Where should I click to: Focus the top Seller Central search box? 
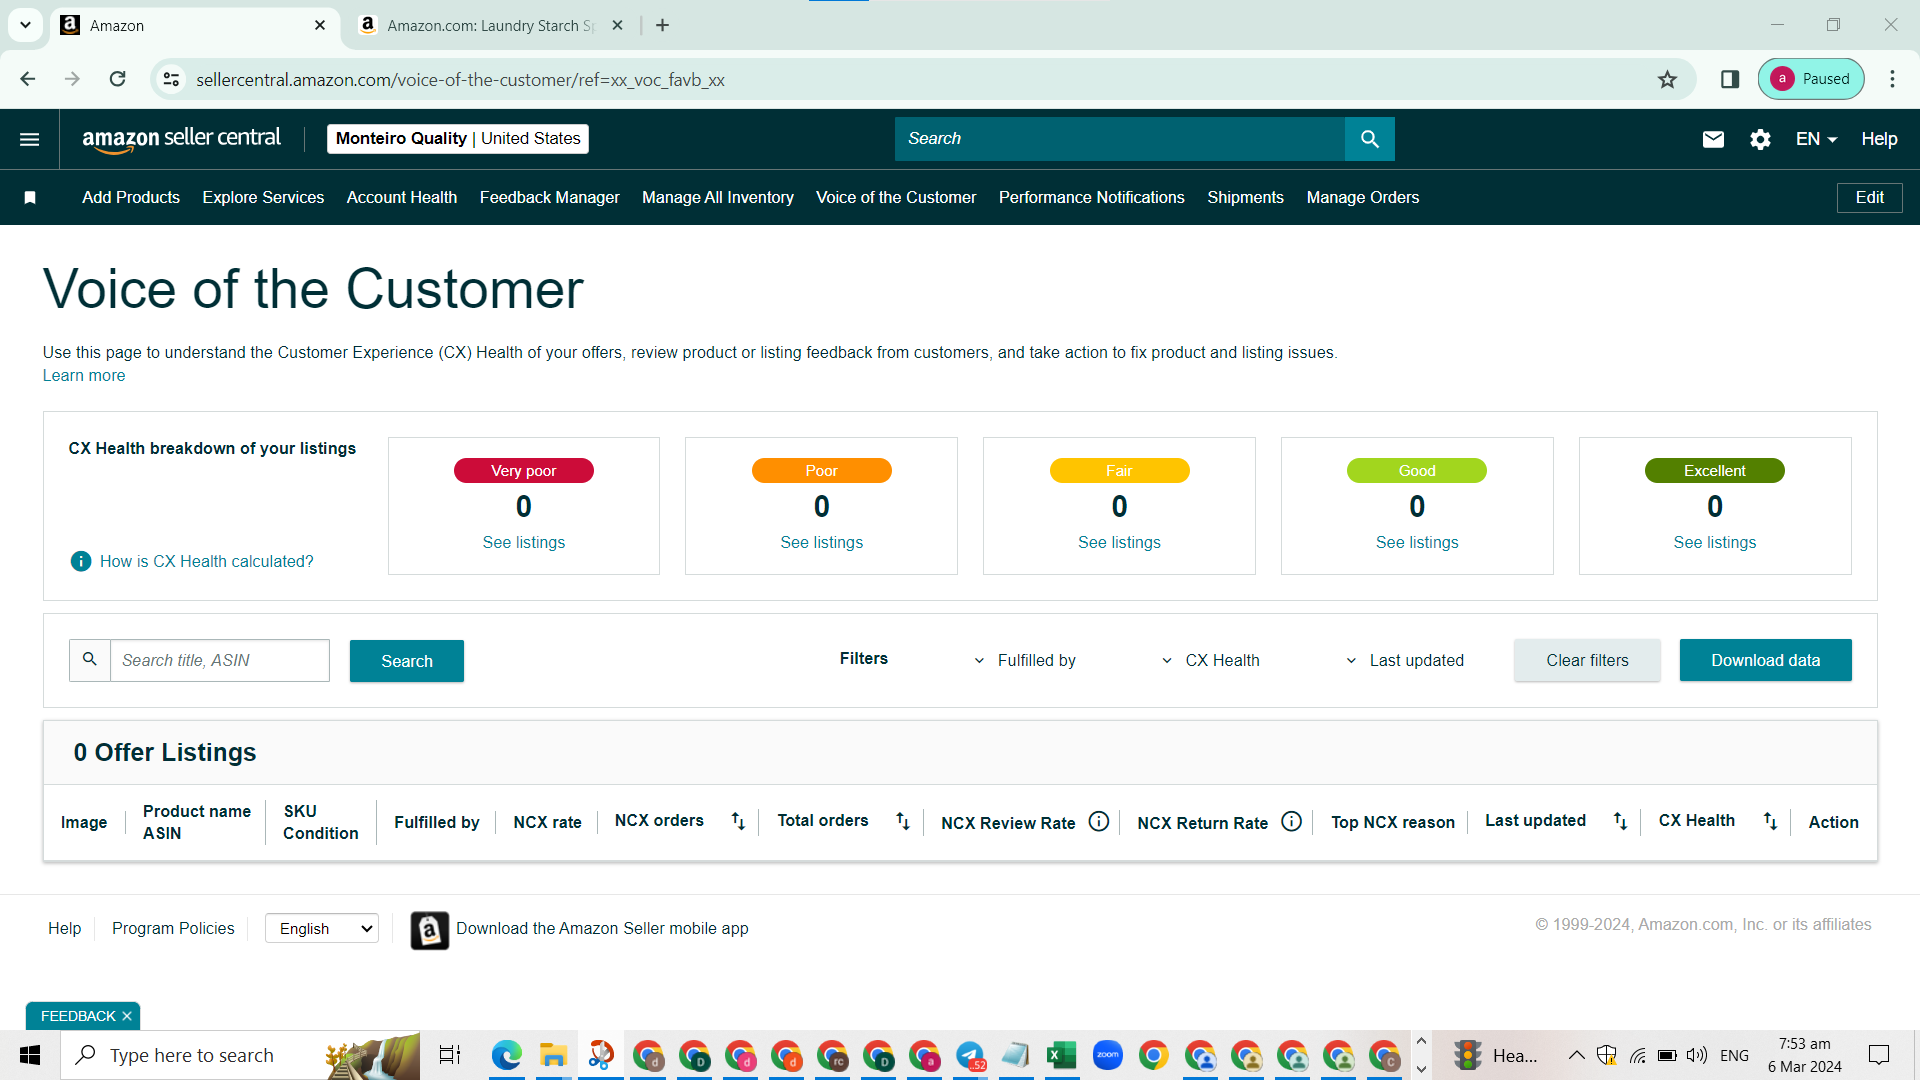(1120, 139)
